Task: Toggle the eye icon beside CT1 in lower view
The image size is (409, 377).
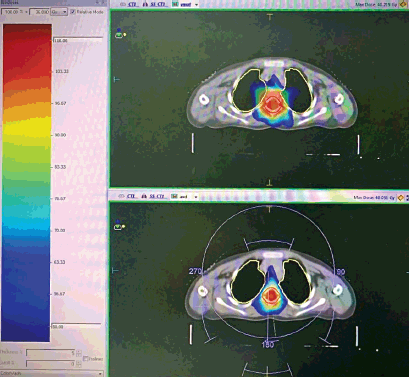Action: tap(122, 196)
